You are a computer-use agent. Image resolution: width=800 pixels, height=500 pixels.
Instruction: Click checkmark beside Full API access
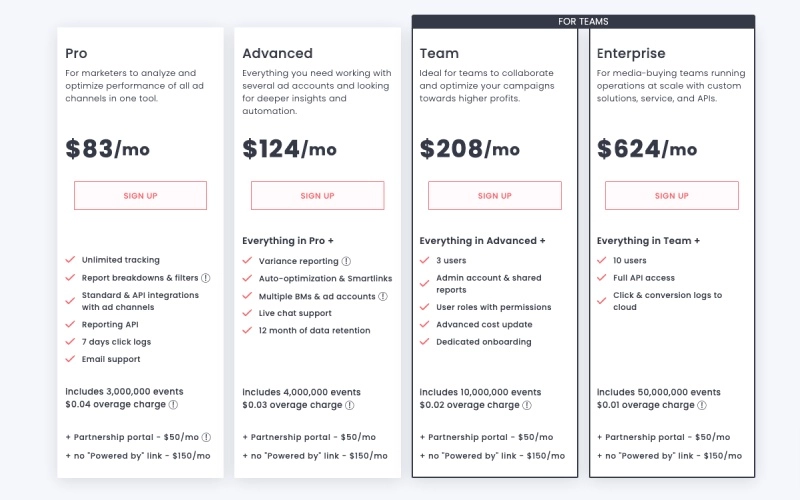click(x=602, y=278)
